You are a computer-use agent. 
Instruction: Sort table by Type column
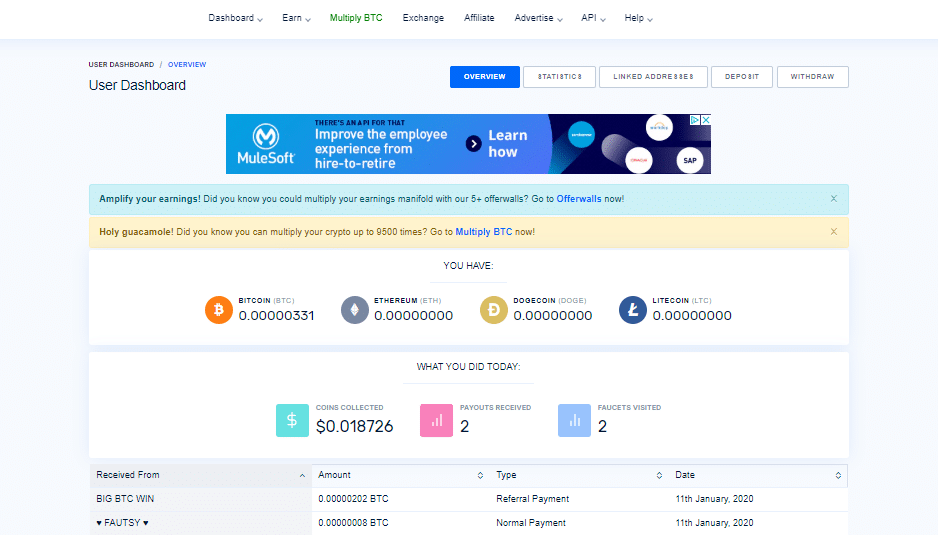(x=579, y=475)
